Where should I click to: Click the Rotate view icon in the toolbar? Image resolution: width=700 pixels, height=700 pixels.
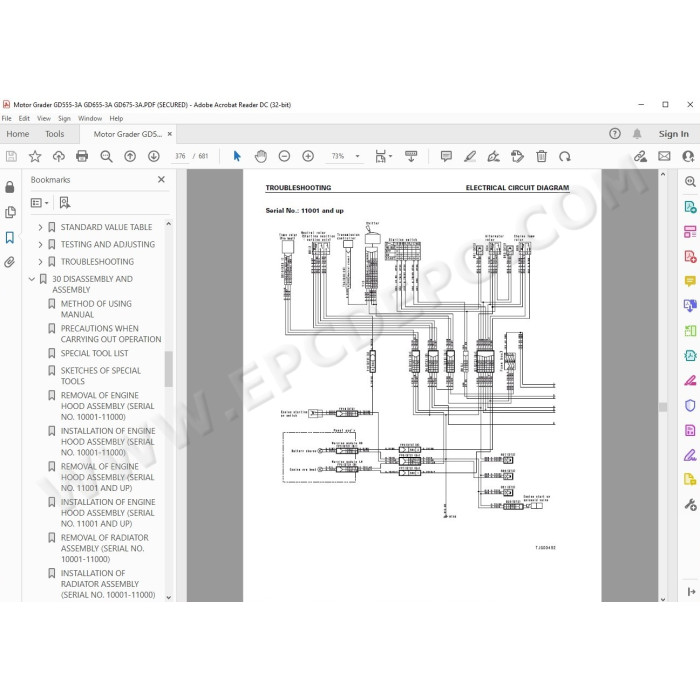(565, 156)
